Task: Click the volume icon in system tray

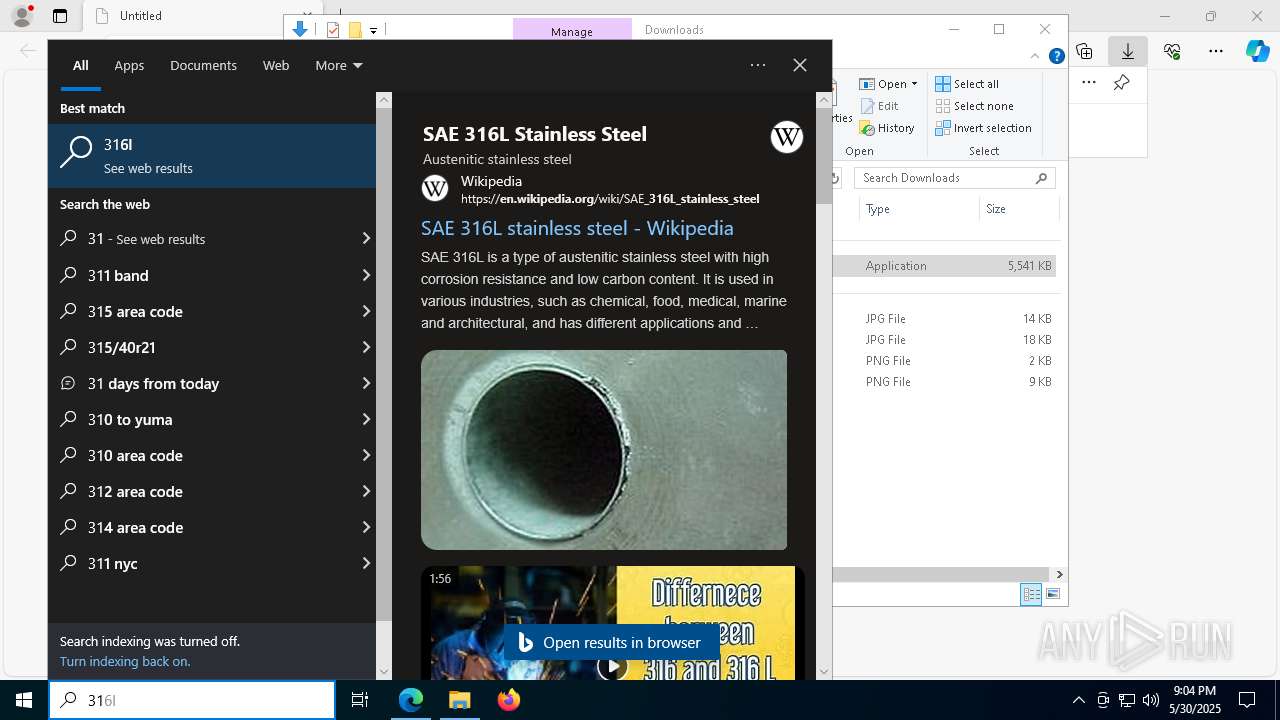Action: (1151, 700)
